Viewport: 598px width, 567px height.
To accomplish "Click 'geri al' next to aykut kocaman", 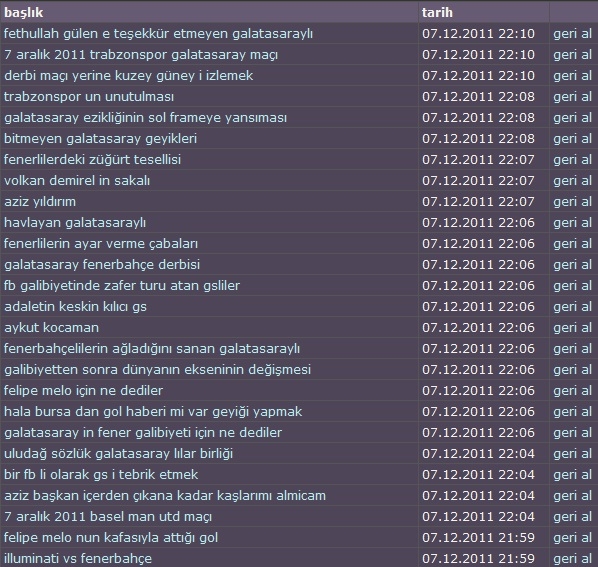I will 572,328.
